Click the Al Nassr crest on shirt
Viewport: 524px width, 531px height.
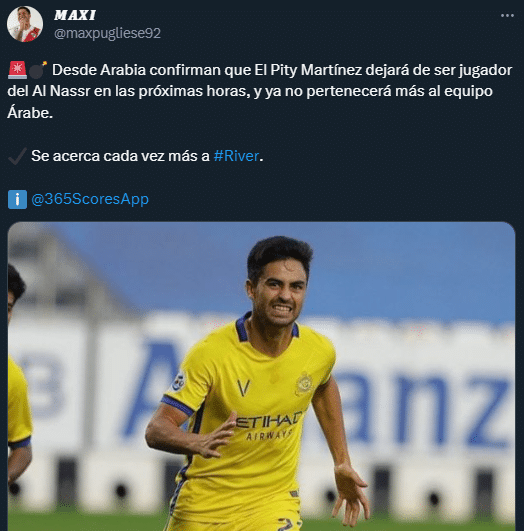point(304,383)
